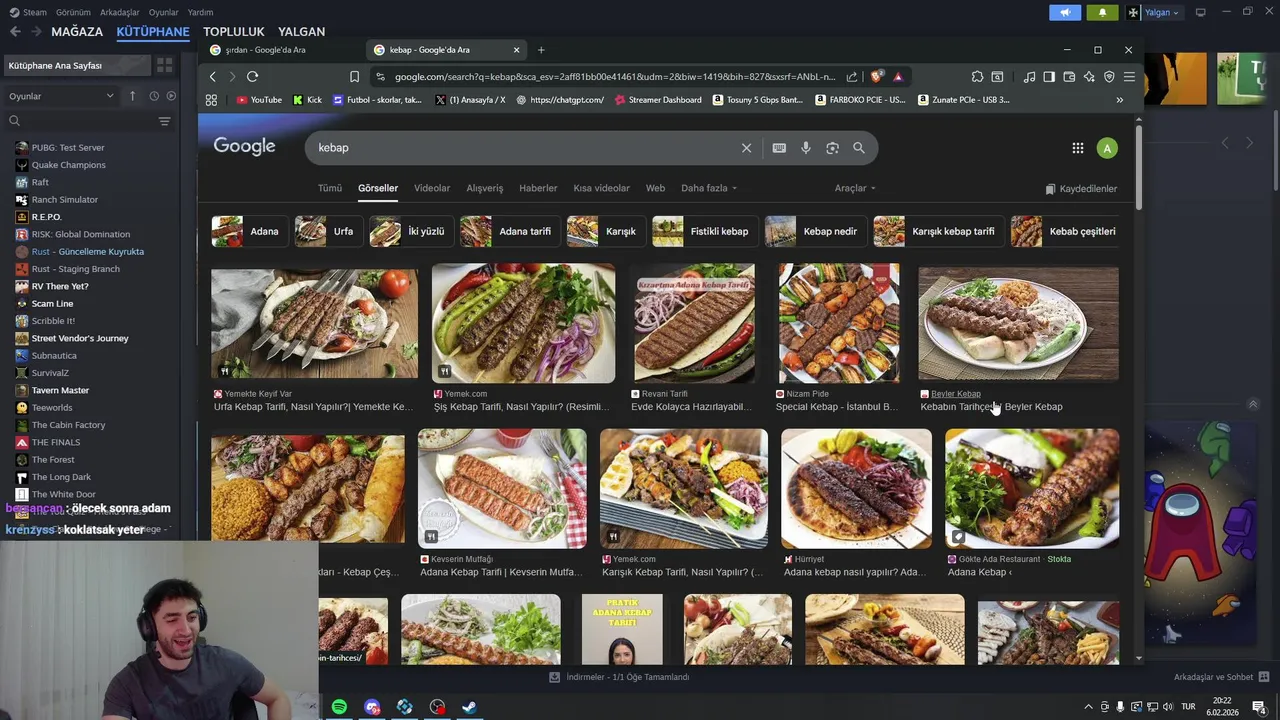Select Tavern Master in Steam game list
This screenshot has width=1280, height=720.
[x=60, y=390]
